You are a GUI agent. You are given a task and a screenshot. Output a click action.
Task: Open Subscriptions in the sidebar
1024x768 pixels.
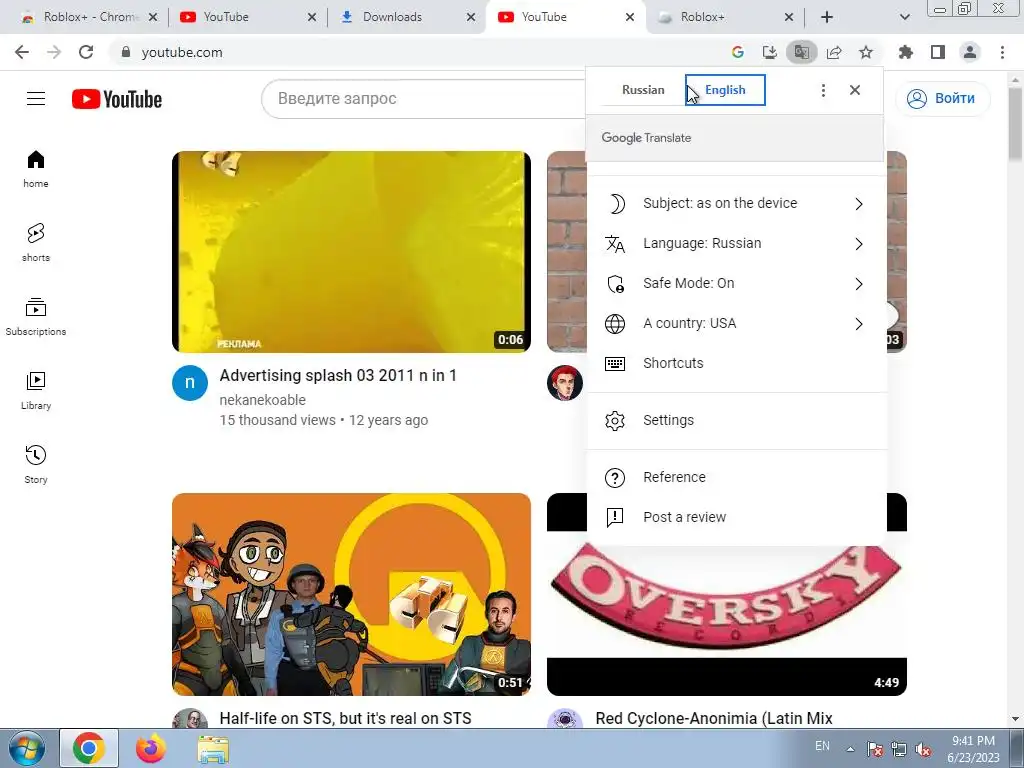coord(36,317)
